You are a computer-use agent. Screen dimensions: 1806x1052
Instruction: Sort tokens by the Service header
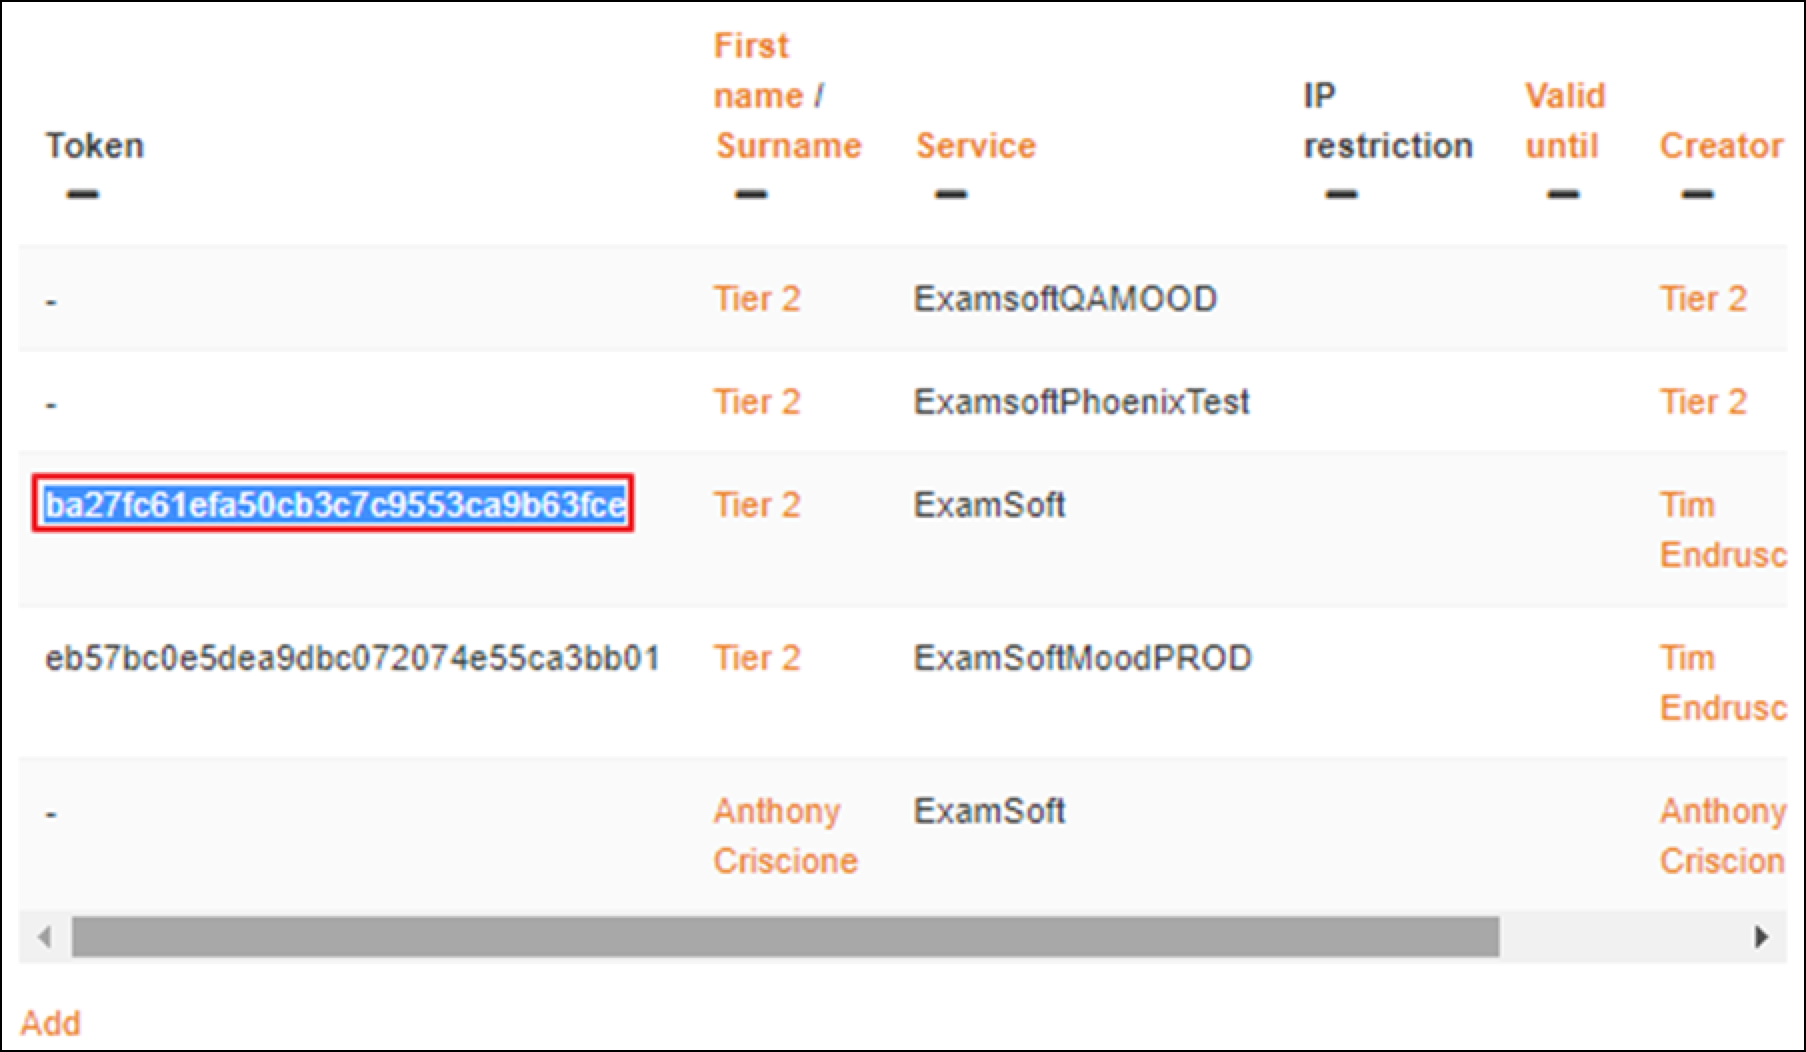[976, 146]
